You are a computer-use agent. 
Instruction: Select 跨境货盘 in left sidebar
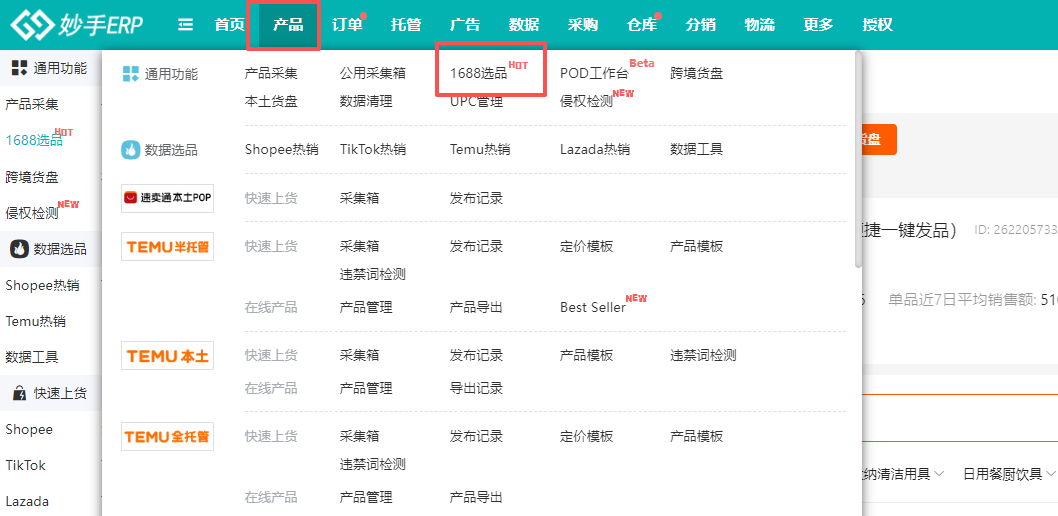(x=32, y=177)
